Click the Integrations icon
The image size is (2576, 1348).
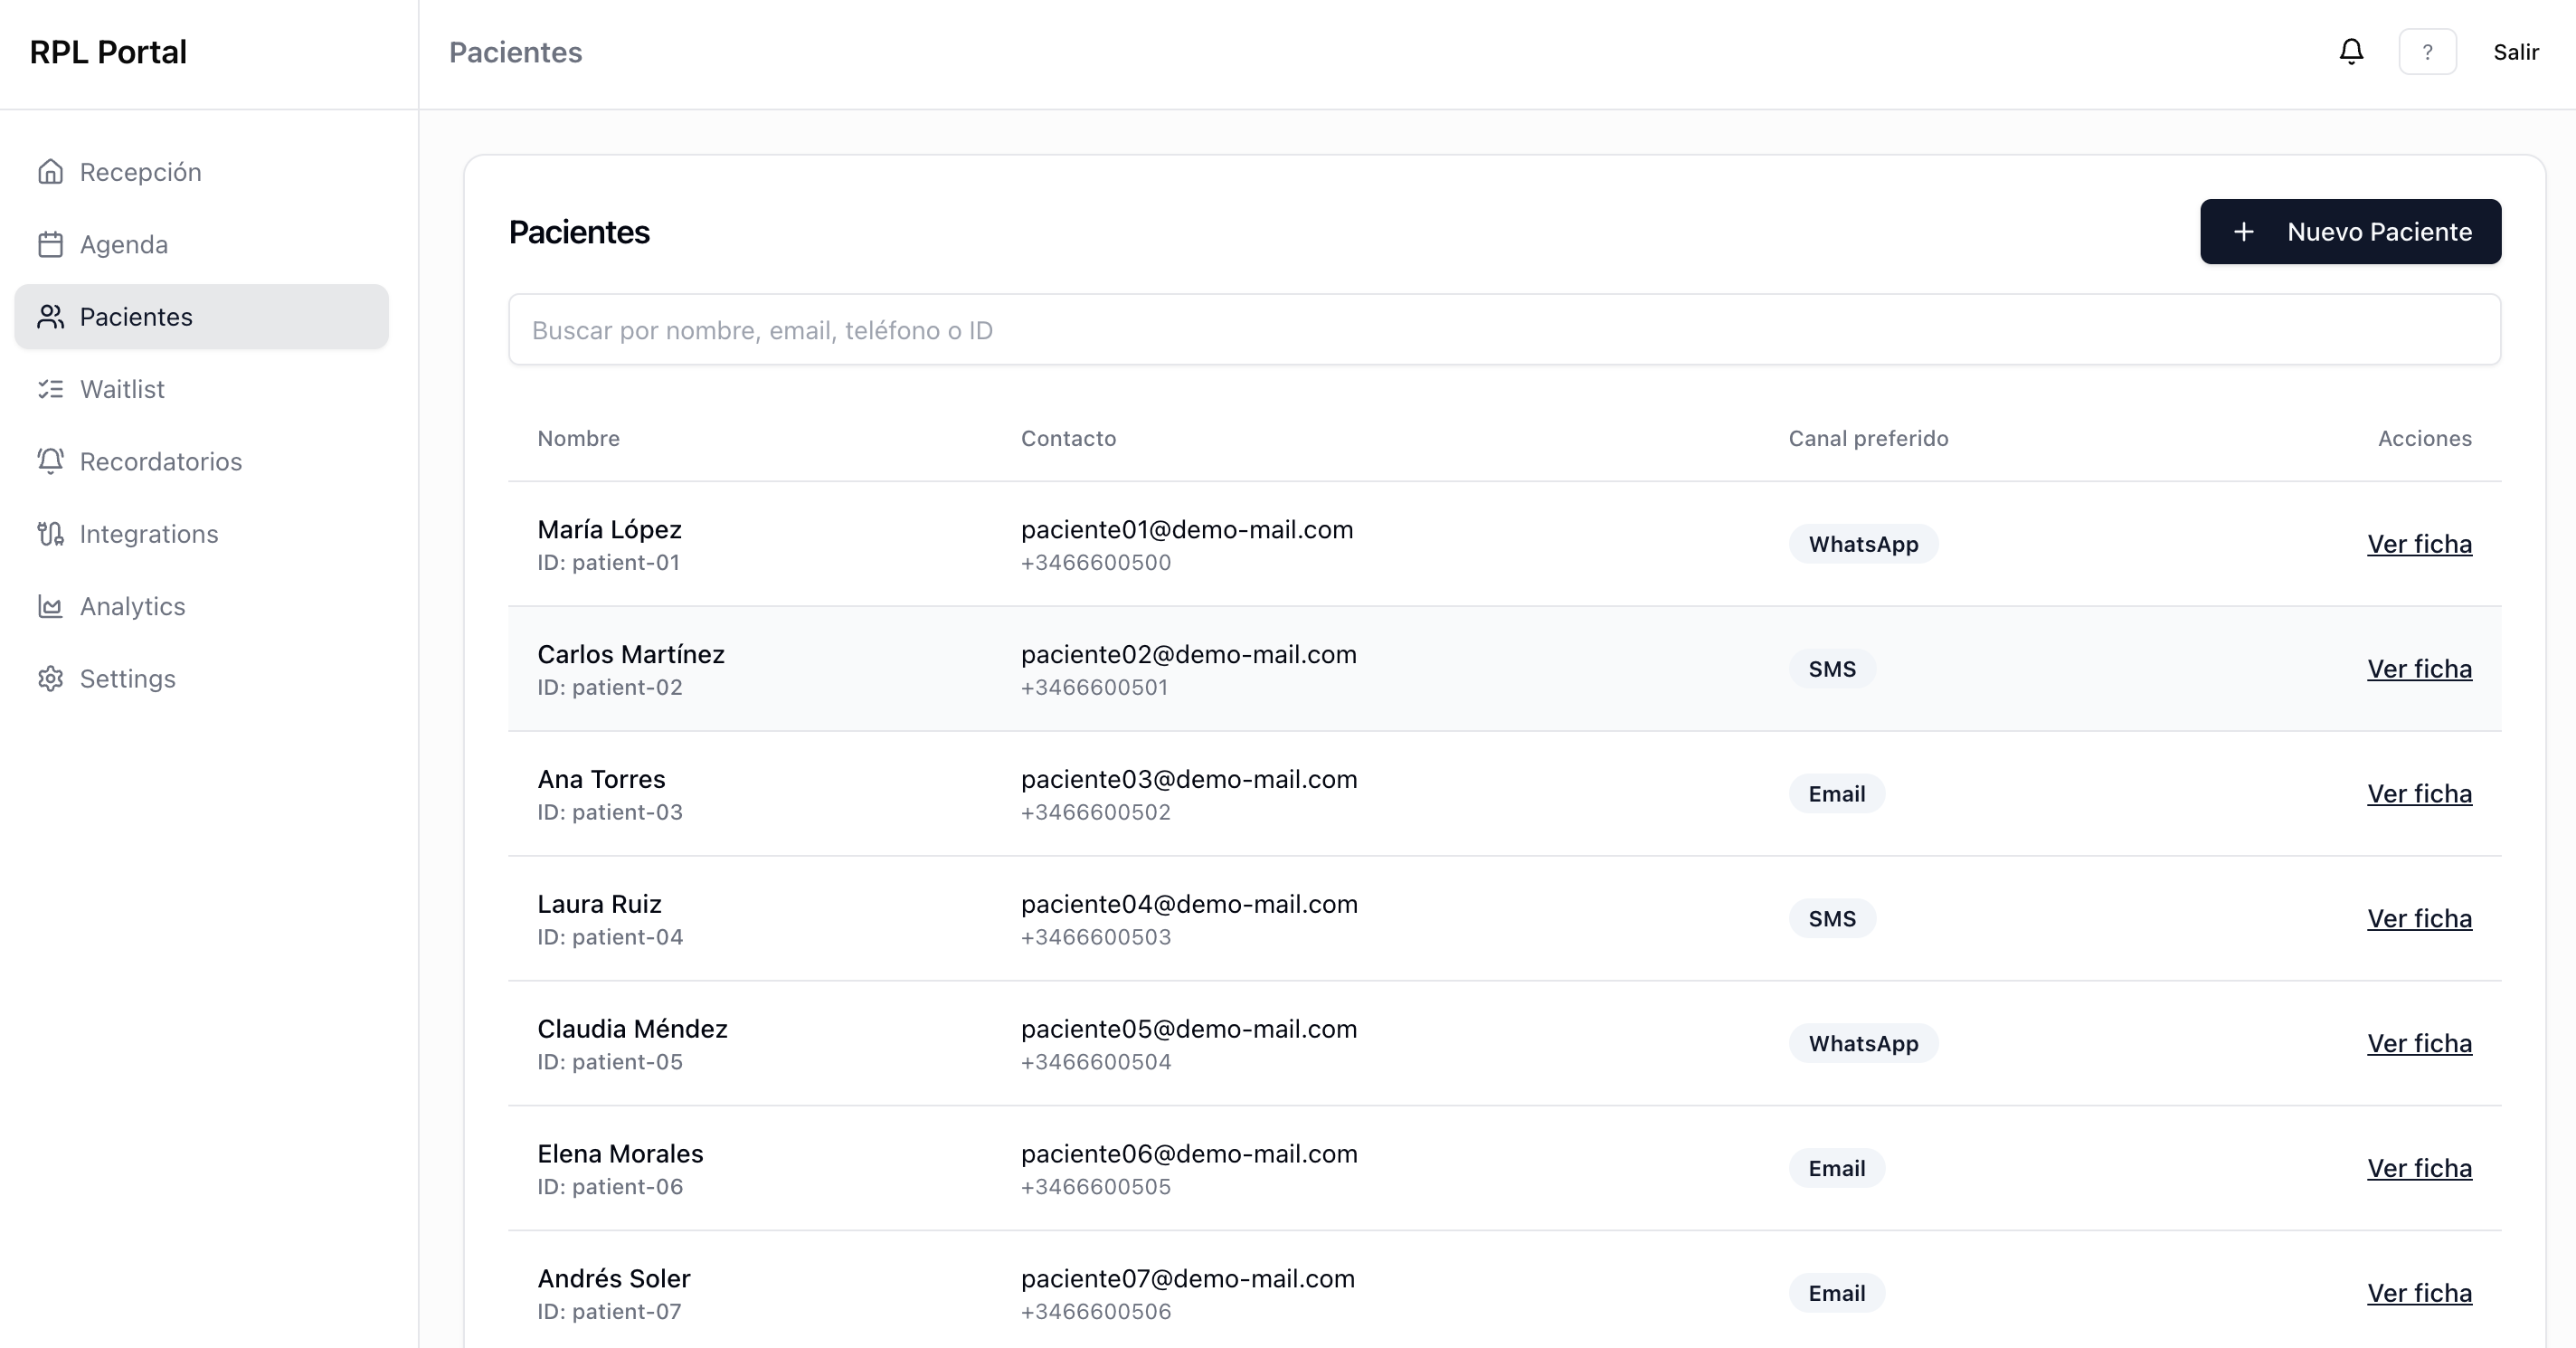(50, 534)
